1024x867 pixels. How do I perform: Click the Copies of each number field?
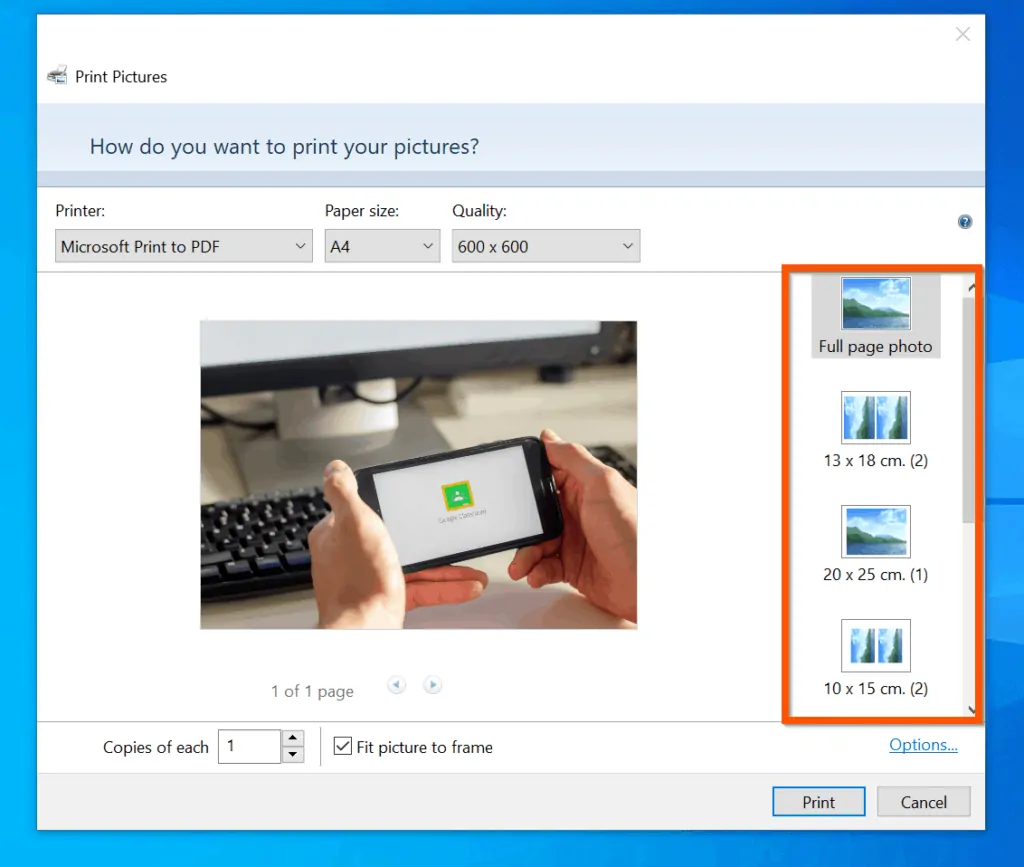tap(248, 747)
